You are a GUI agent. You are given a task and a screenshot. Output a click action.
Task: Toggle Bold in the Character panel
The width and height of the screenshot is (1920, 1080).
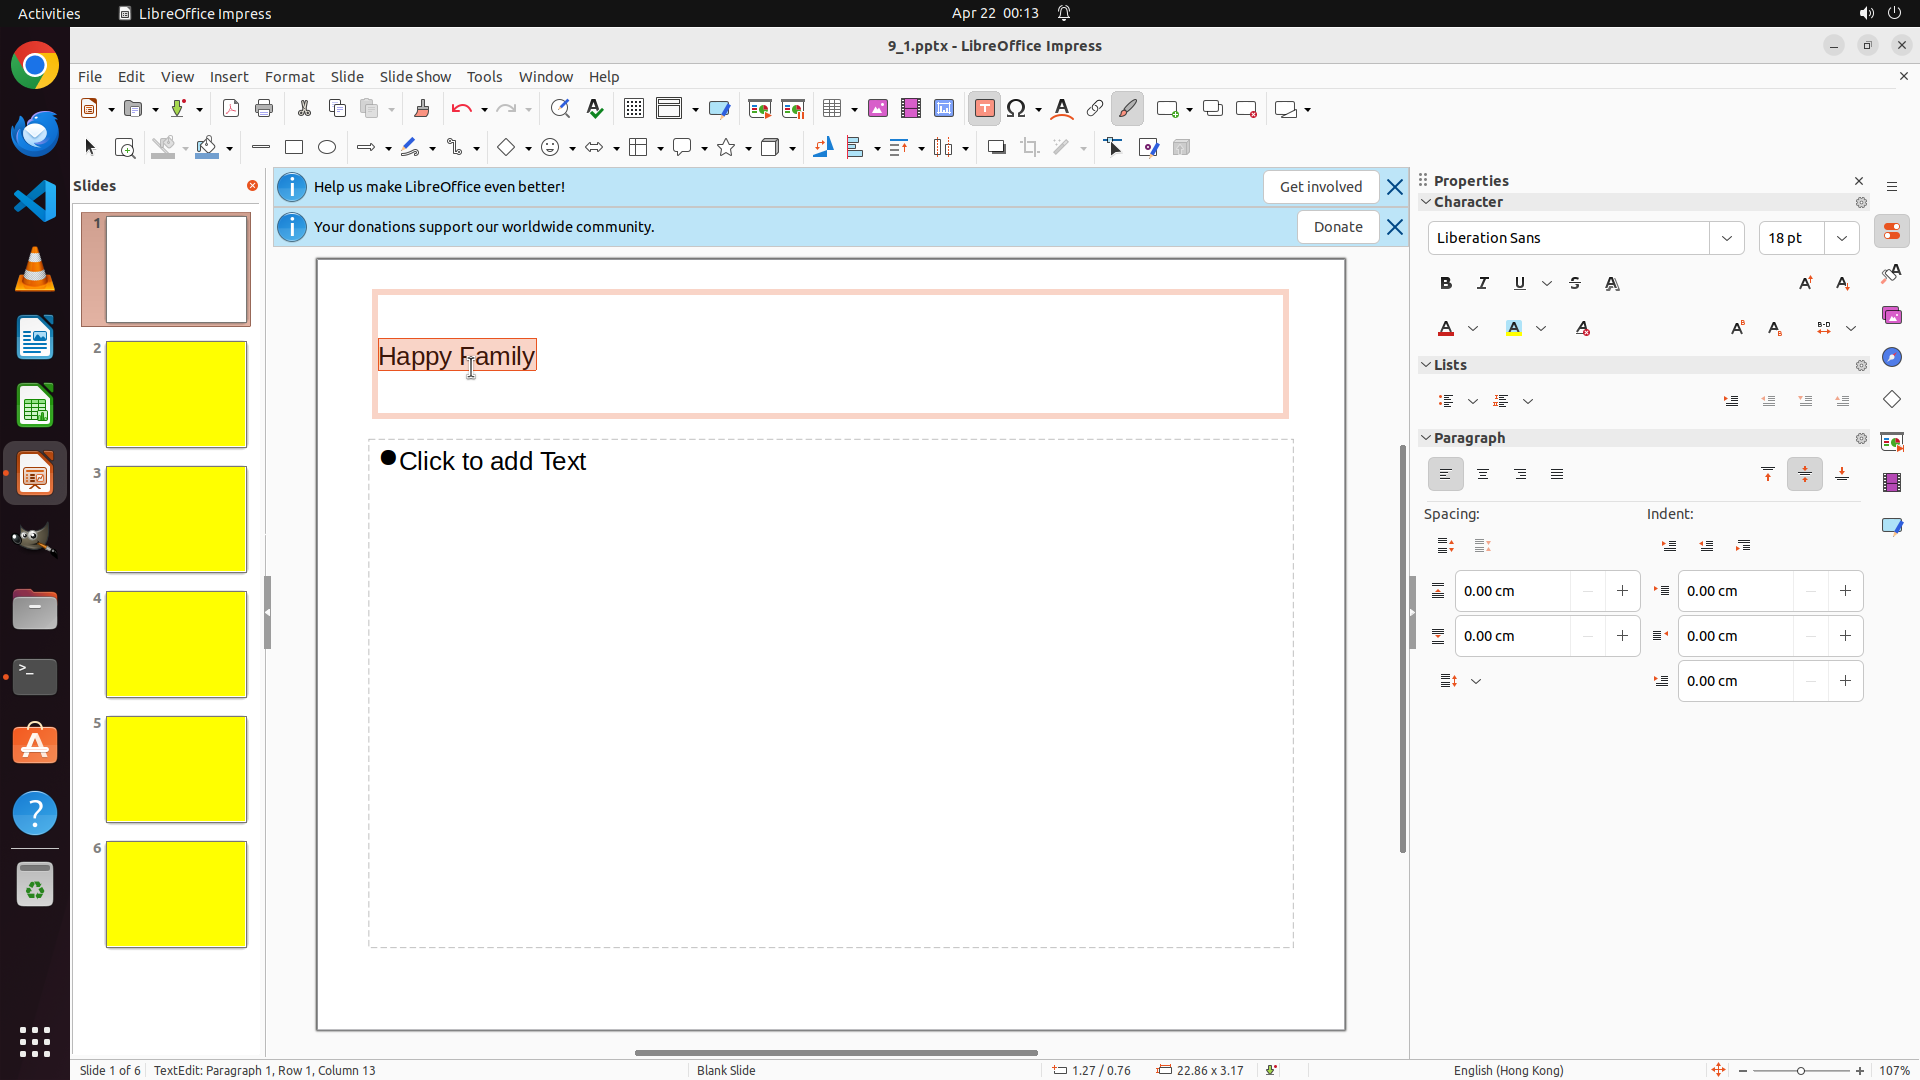click(1446, 284)
